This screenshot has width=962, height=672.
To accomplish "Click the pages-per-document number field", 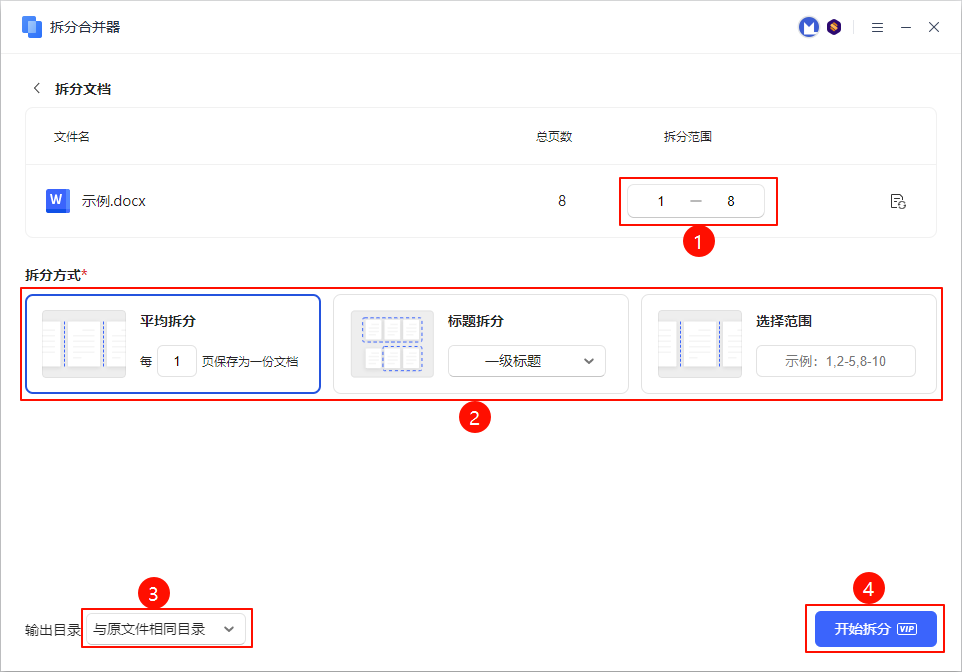I will click(177, 361).
